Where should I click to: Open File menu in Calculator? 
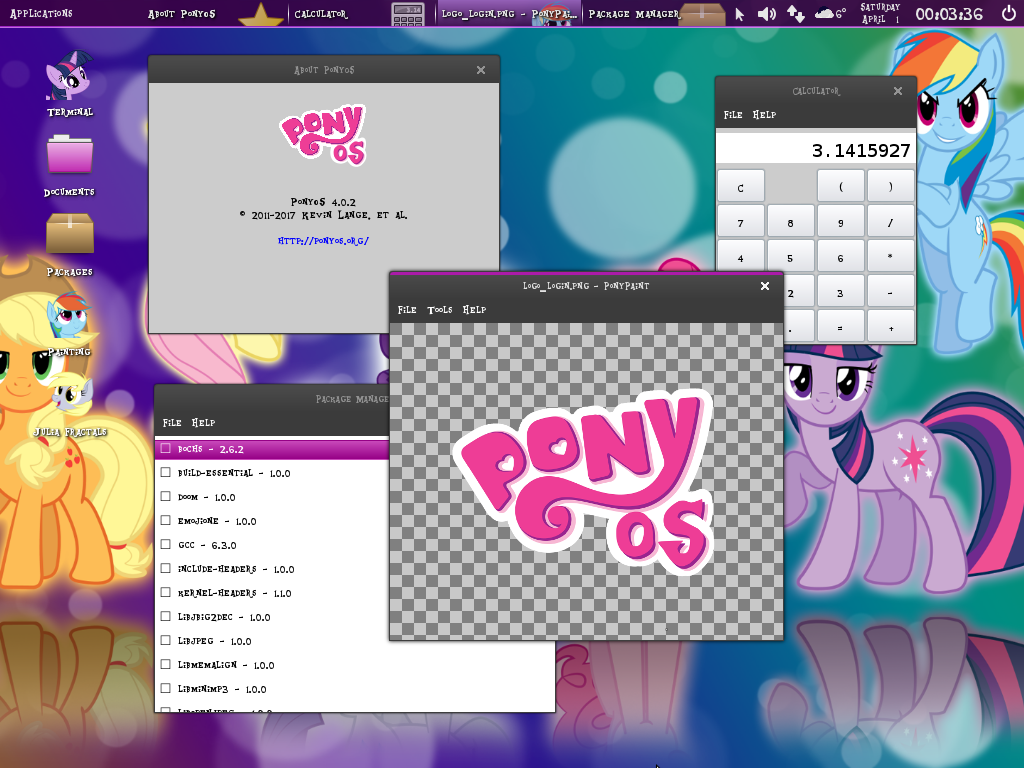coord(733,115)
